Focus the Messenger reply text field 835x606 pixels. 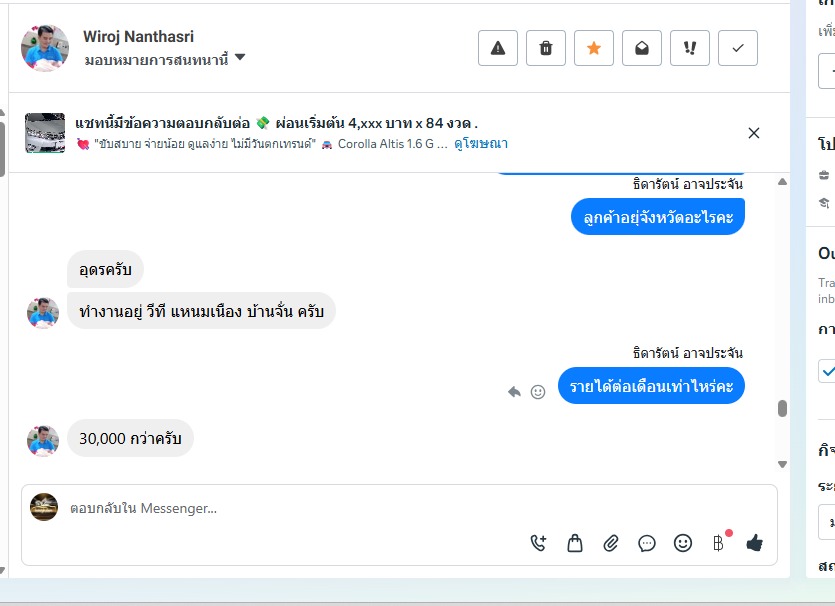(x=399, y=509)
